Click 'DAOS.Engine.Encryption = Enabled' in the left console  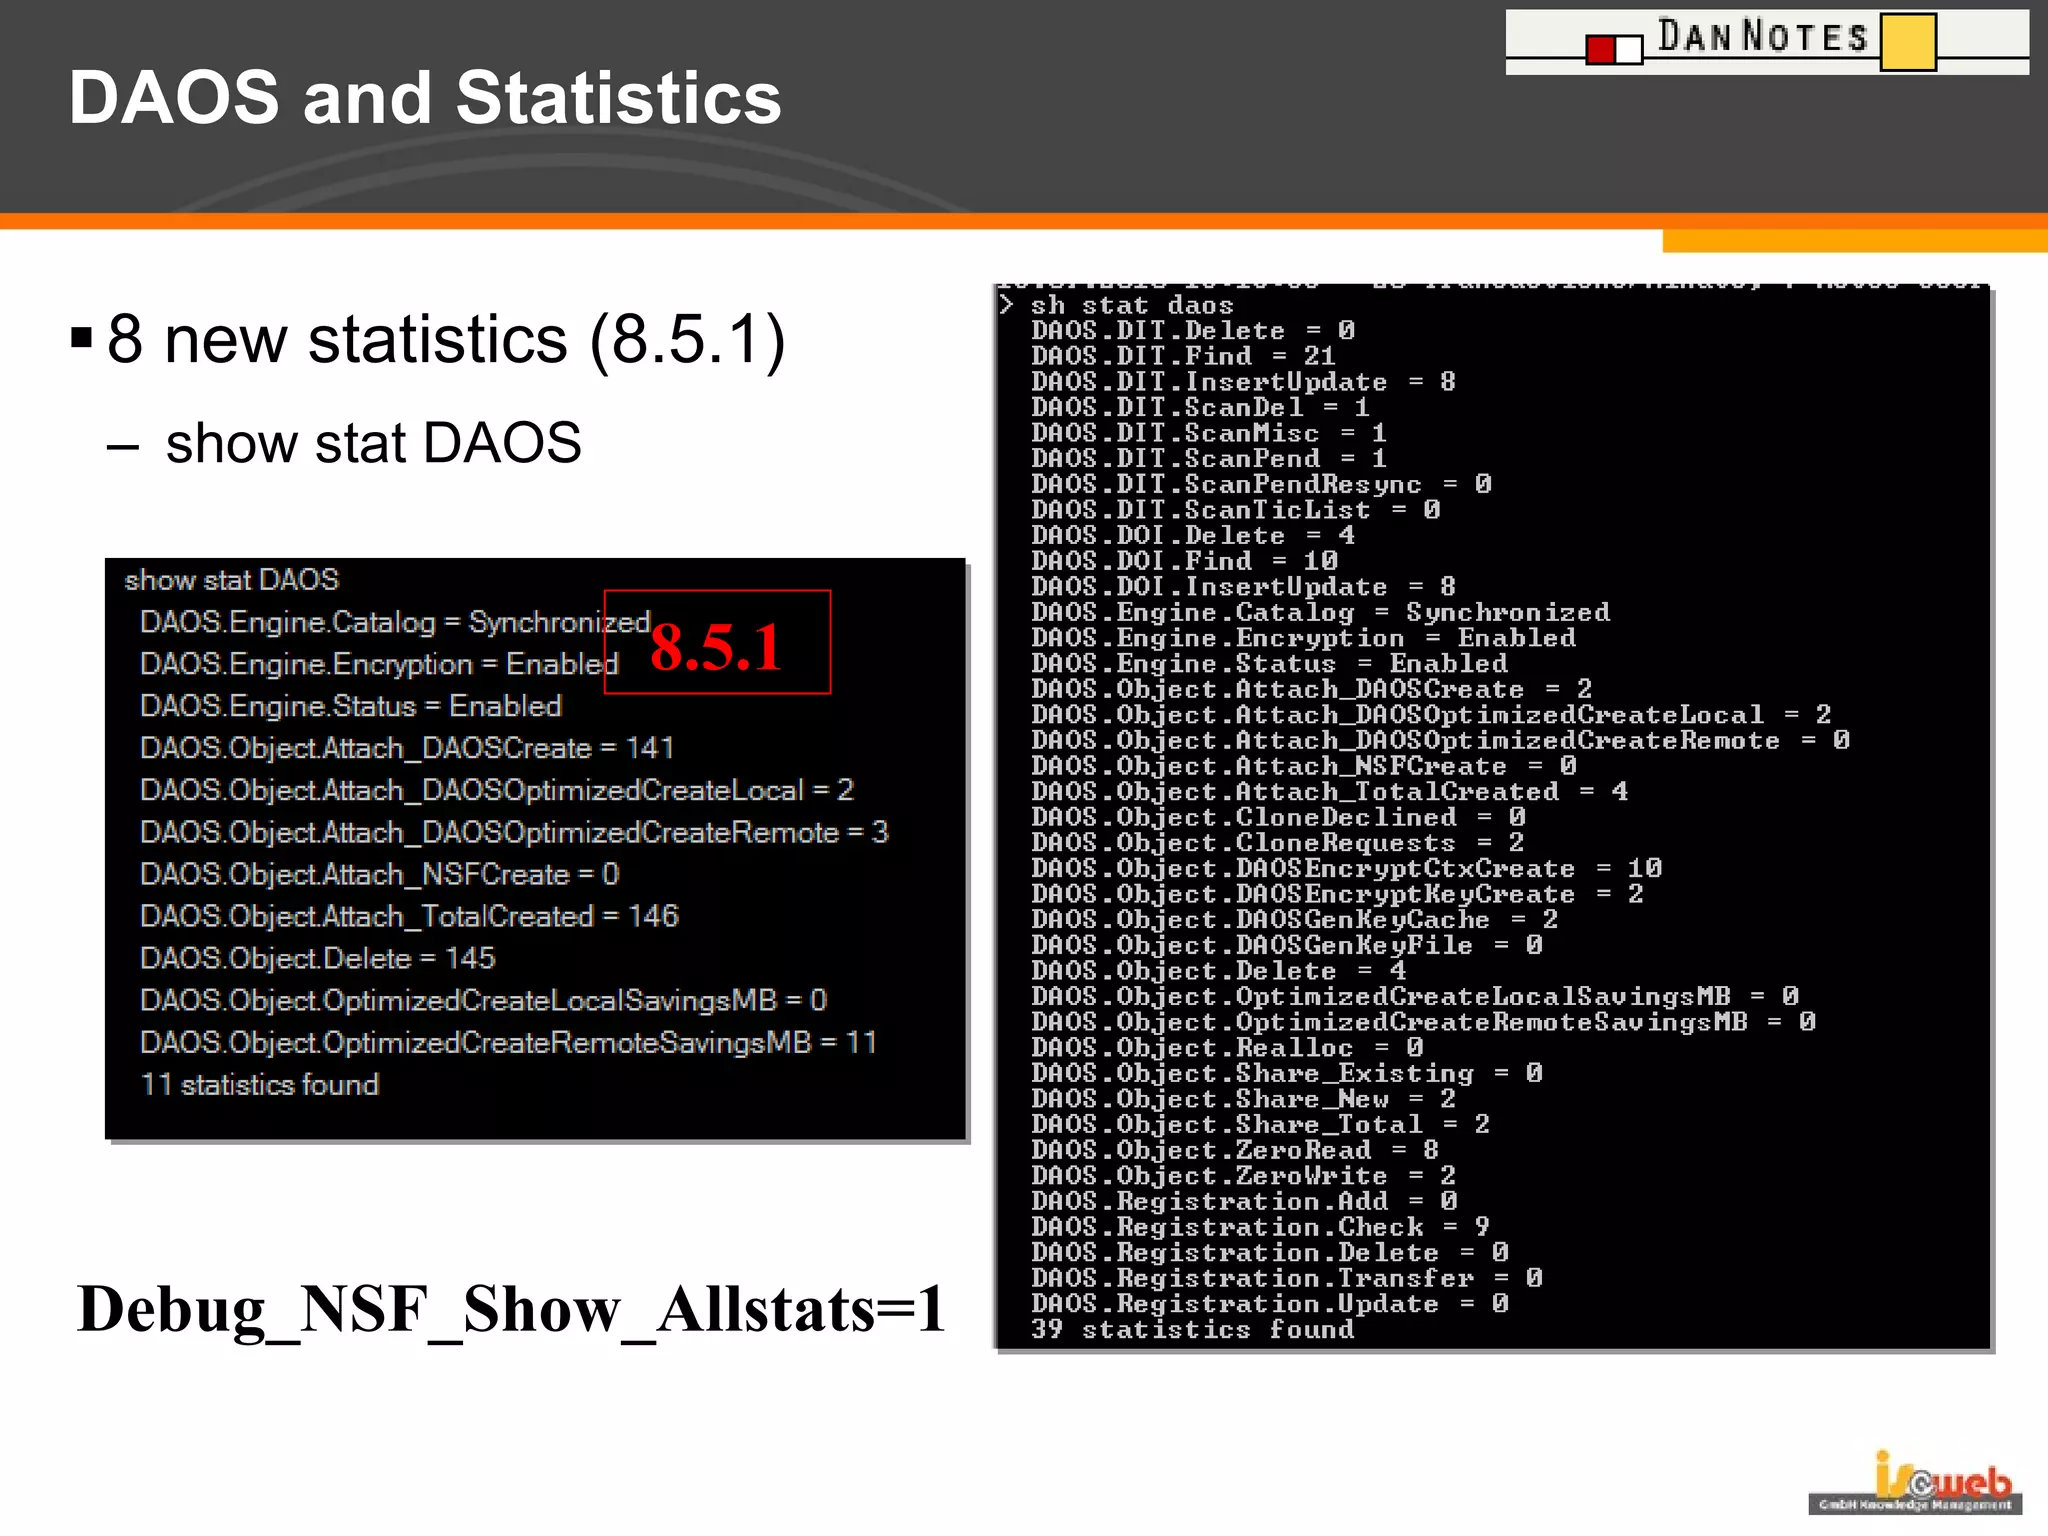coord(380,664)
